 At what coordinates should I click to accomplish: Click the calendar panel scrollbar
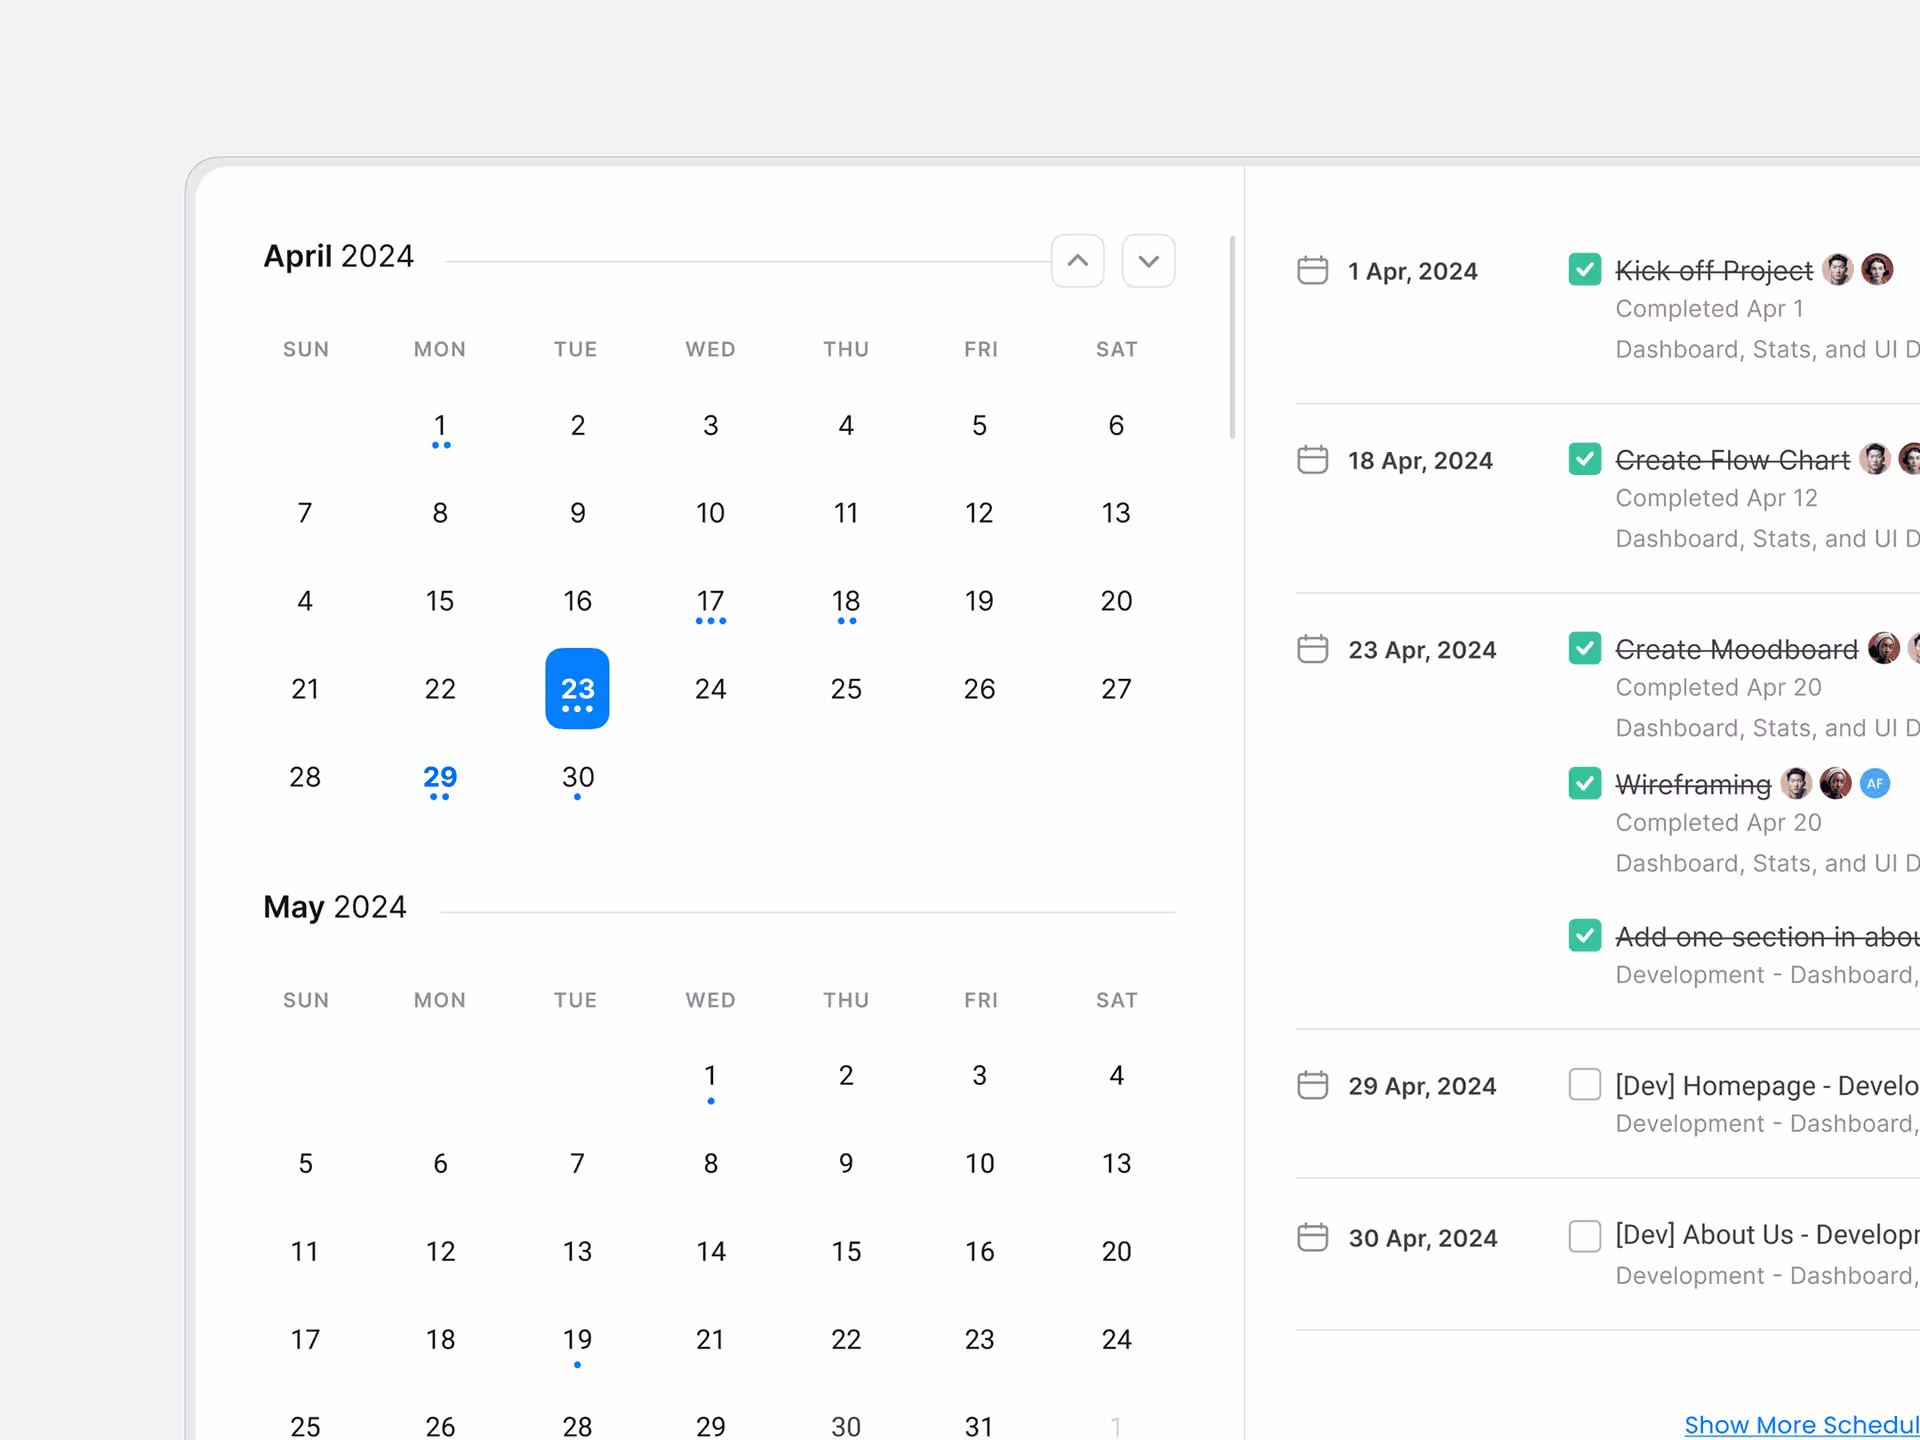click(x=1231, y=330)
